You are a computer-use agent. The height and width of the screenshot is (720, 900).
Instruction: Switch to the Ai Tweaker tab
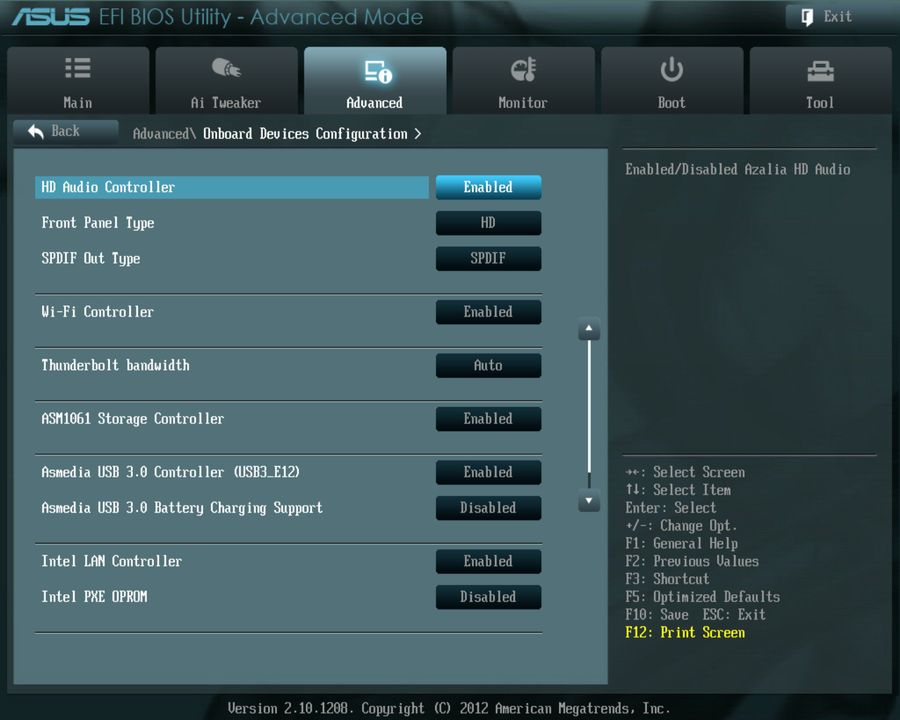pos(226,80)
